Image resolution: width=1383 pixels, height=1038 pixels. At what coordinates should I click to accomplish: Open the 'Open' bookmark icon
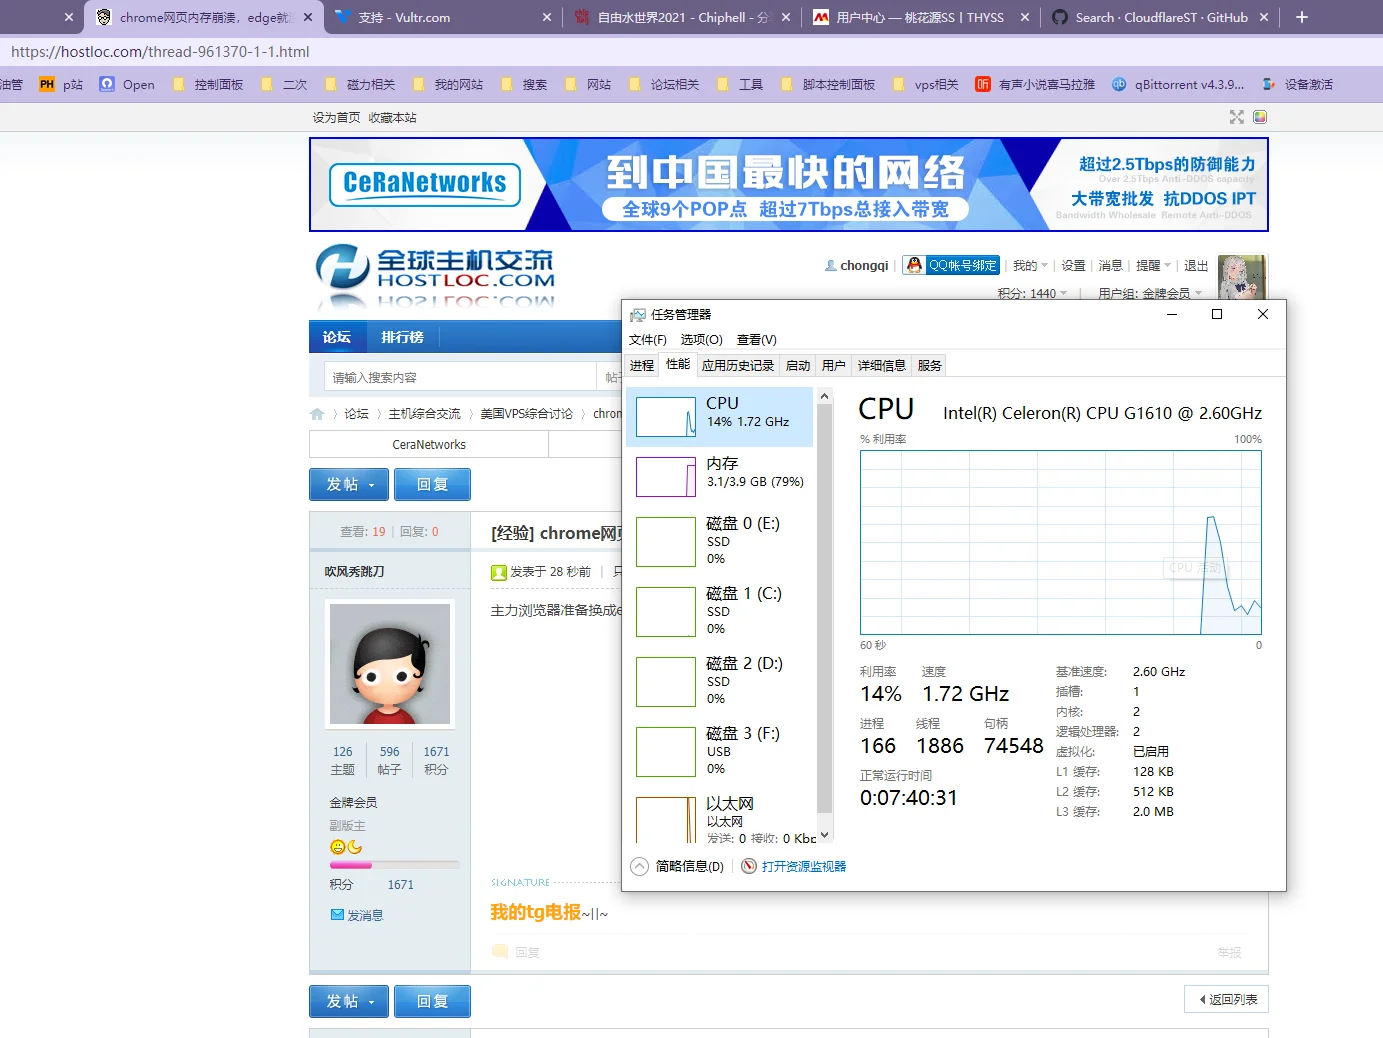coord(127,85)
